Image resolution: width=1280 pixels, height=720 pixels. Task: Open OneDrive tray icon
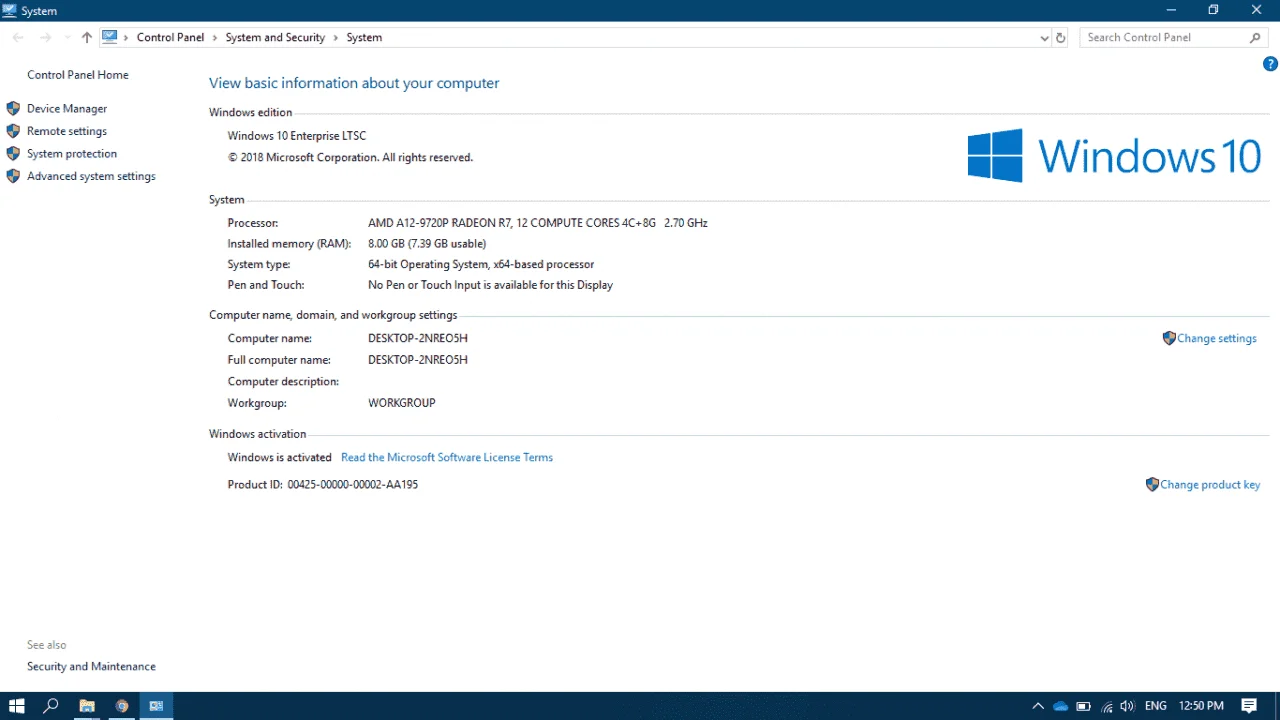click(1061, 706)
